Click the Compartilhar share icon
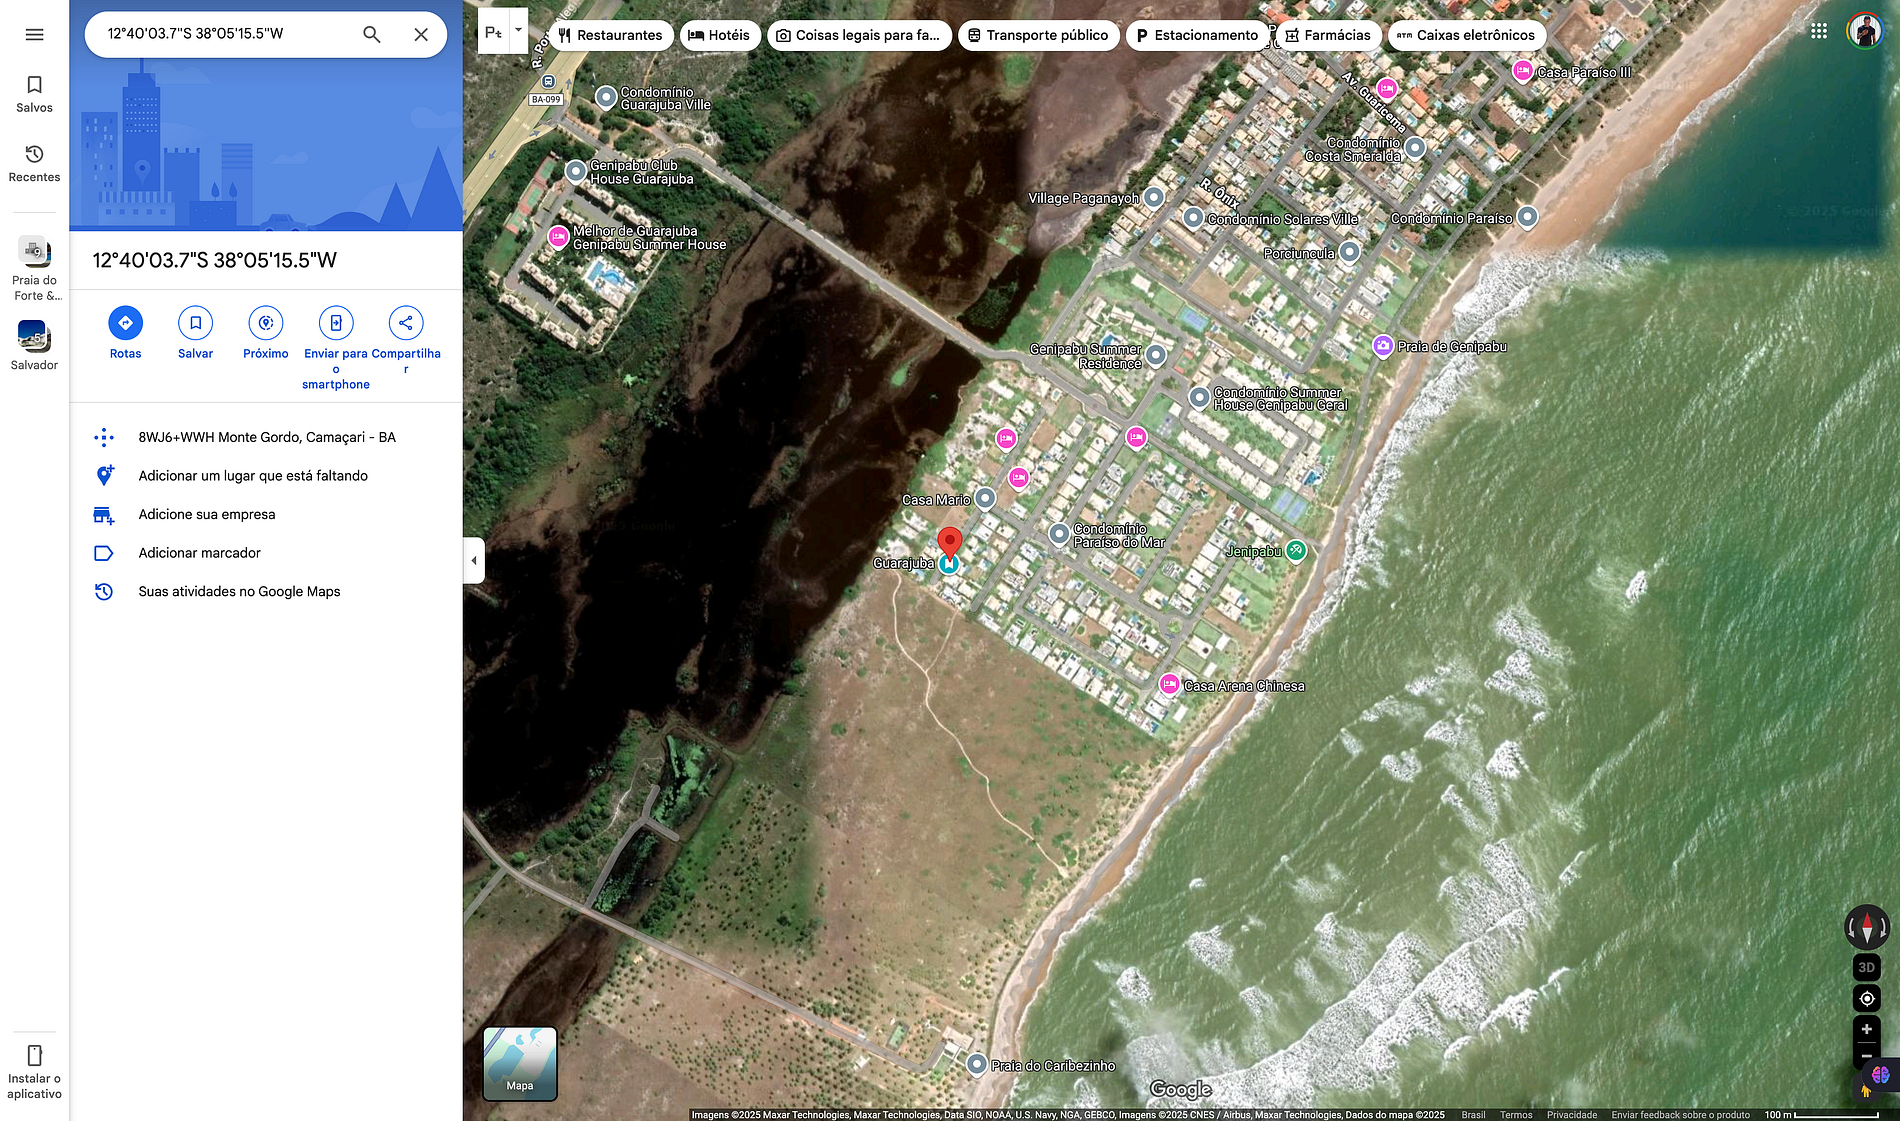The height and width of the screenshot is (1121, 1900). coord(405,323)
